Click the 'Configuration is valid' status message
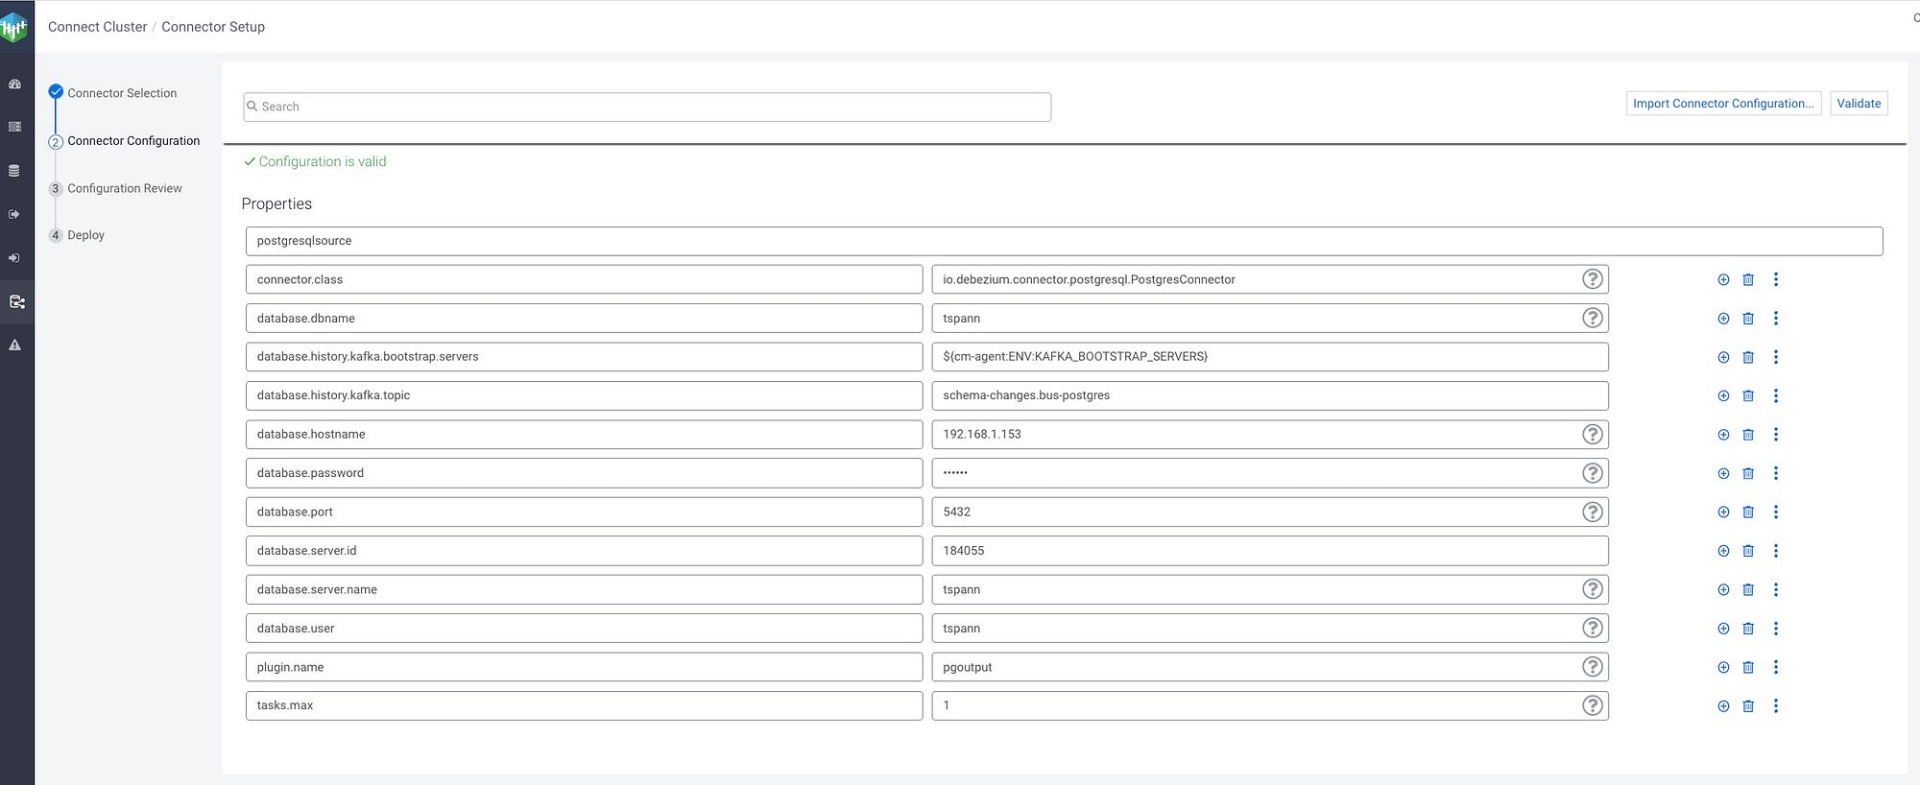 point(315,162)
